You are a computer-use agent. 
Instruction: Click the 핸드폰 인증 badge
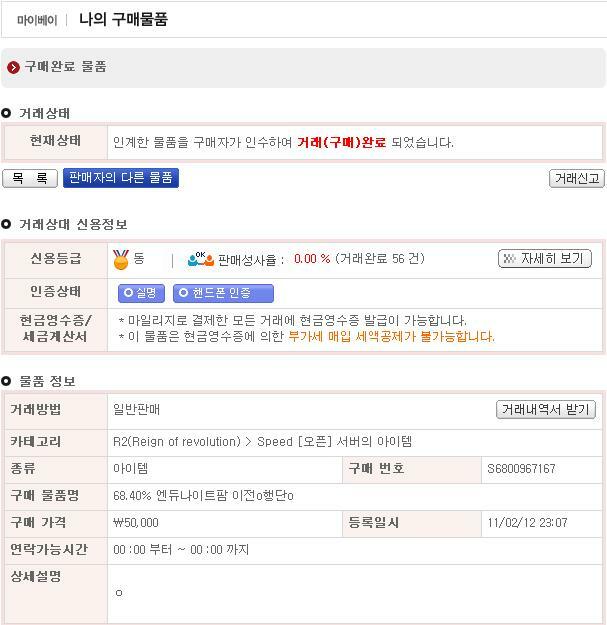pos(223,293)
